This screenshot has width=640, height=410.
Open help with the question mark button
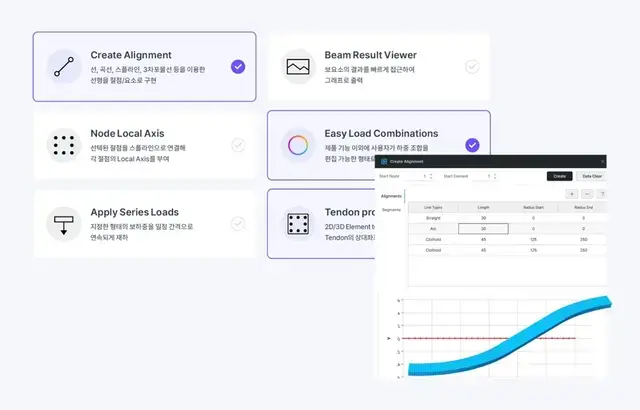[602, 193]
